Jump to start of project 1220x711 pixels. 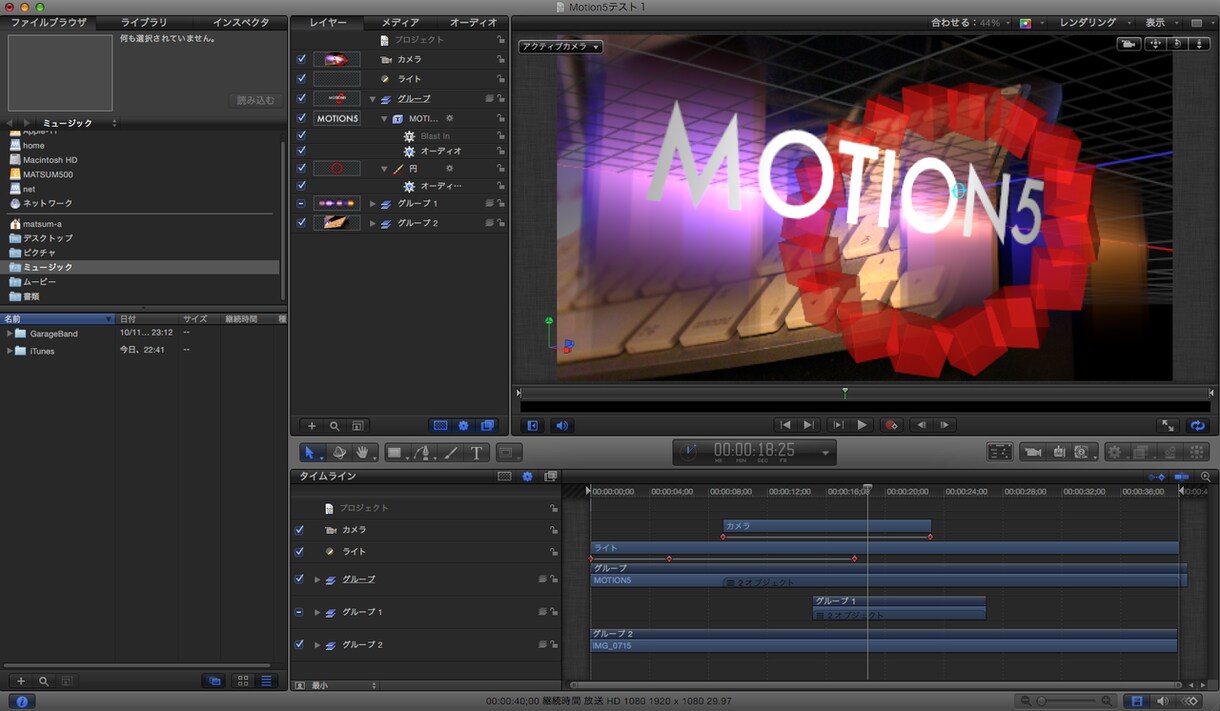[x=786, y=425]
